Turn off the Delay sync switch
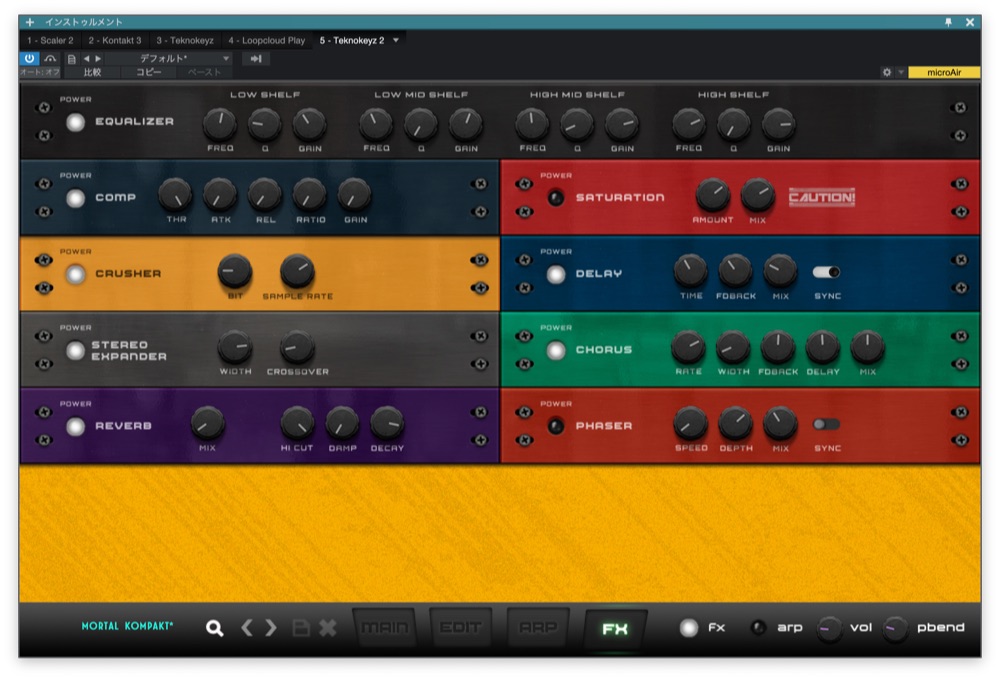The width and height of the screenshot is (1000, 679). tap(826, 272)
